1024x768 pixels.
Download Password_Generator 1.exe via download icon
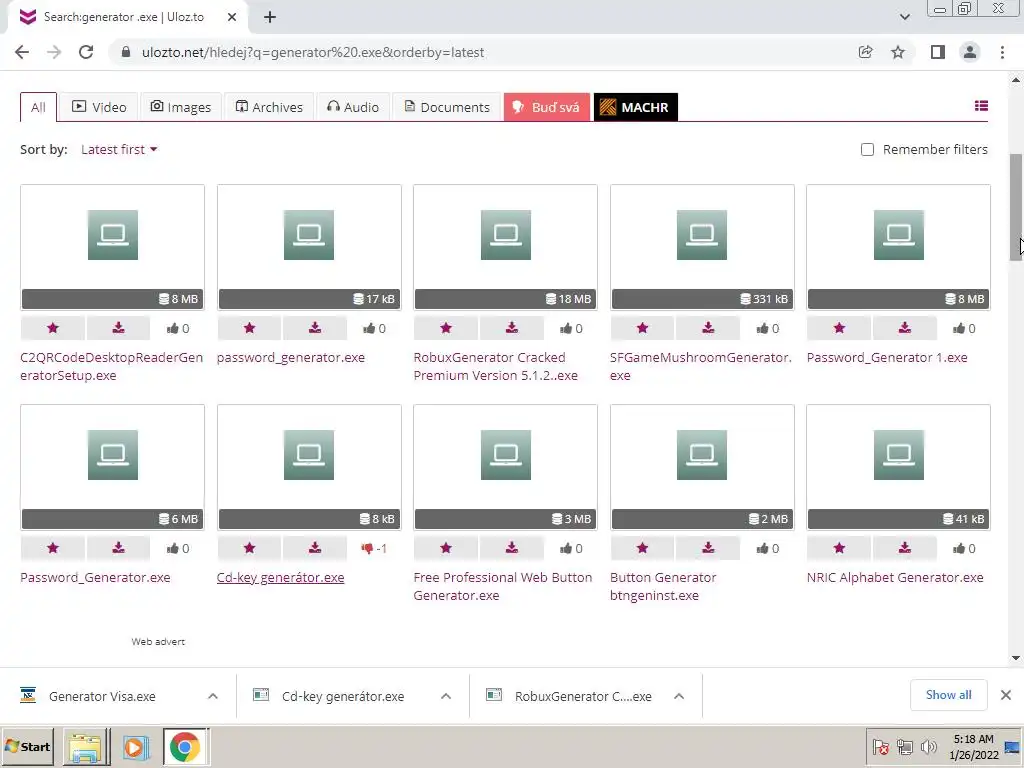tap(904, 328)
